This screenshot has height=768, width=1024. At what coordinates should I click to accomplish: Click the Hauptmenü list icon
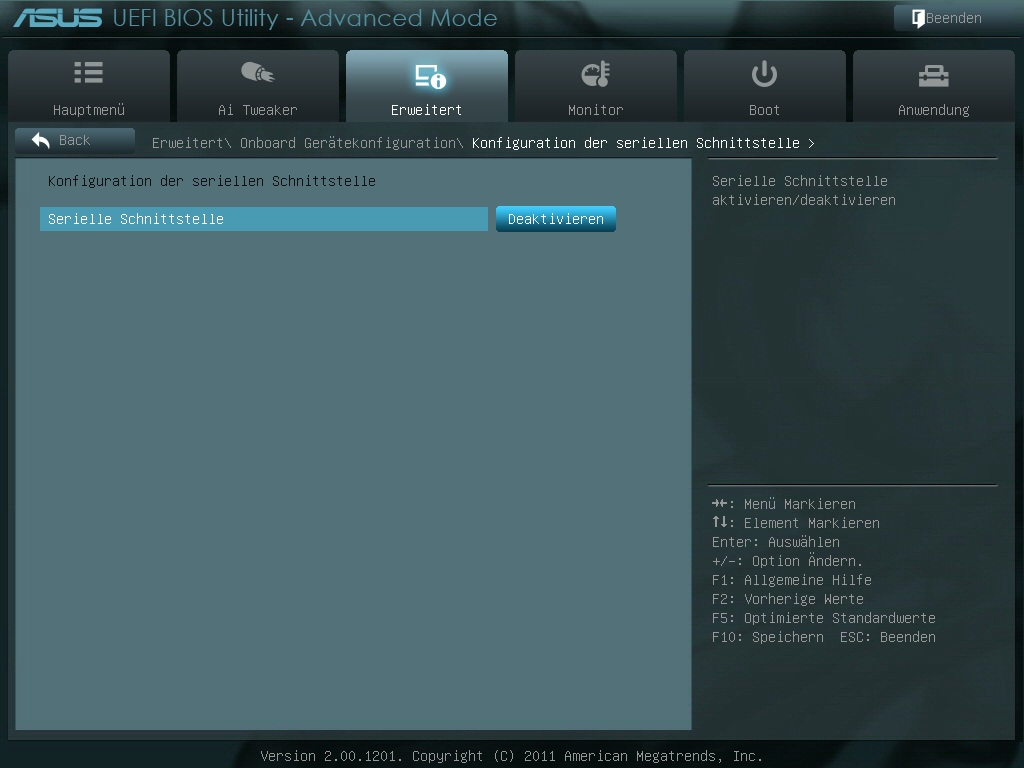coord(89,72)
